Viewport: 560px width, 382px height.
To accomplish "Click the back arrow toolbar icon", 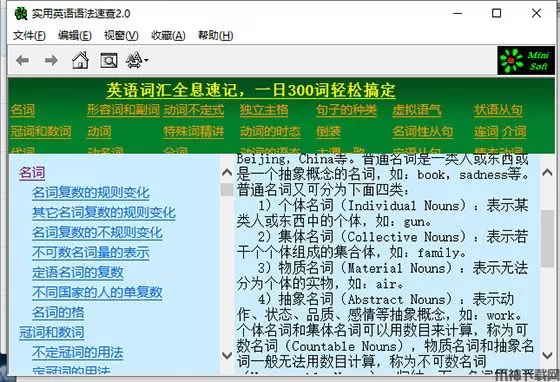I will click(22, 60).
